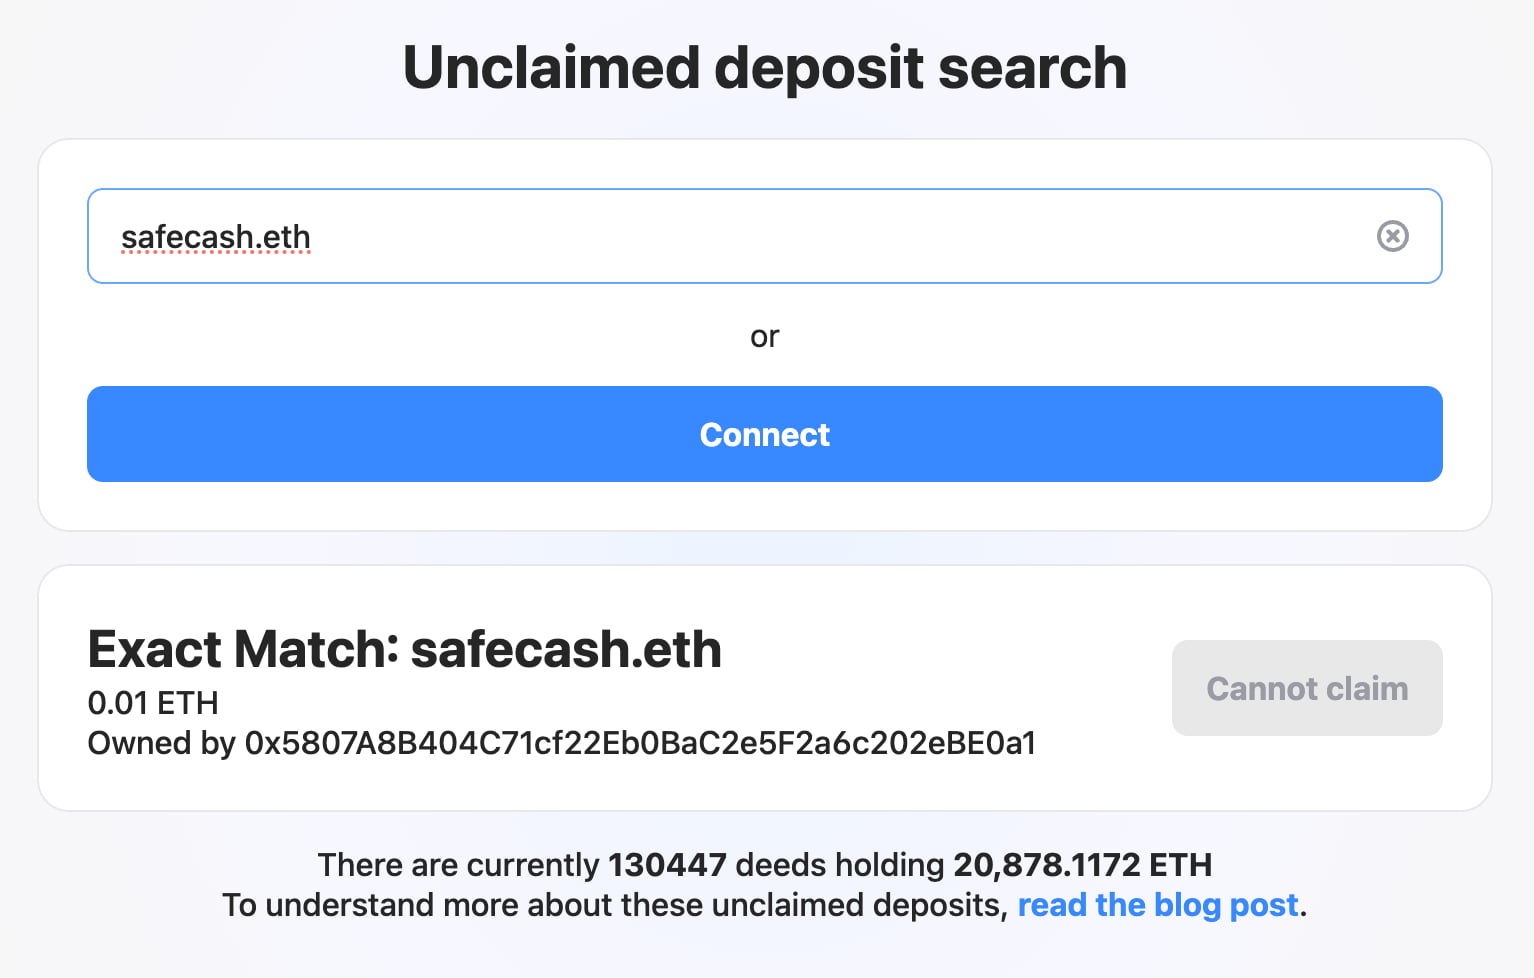
Task: Click the owner address starting with 0x5807A8B4
Action: pyautogui.click(x=640, y=743)
